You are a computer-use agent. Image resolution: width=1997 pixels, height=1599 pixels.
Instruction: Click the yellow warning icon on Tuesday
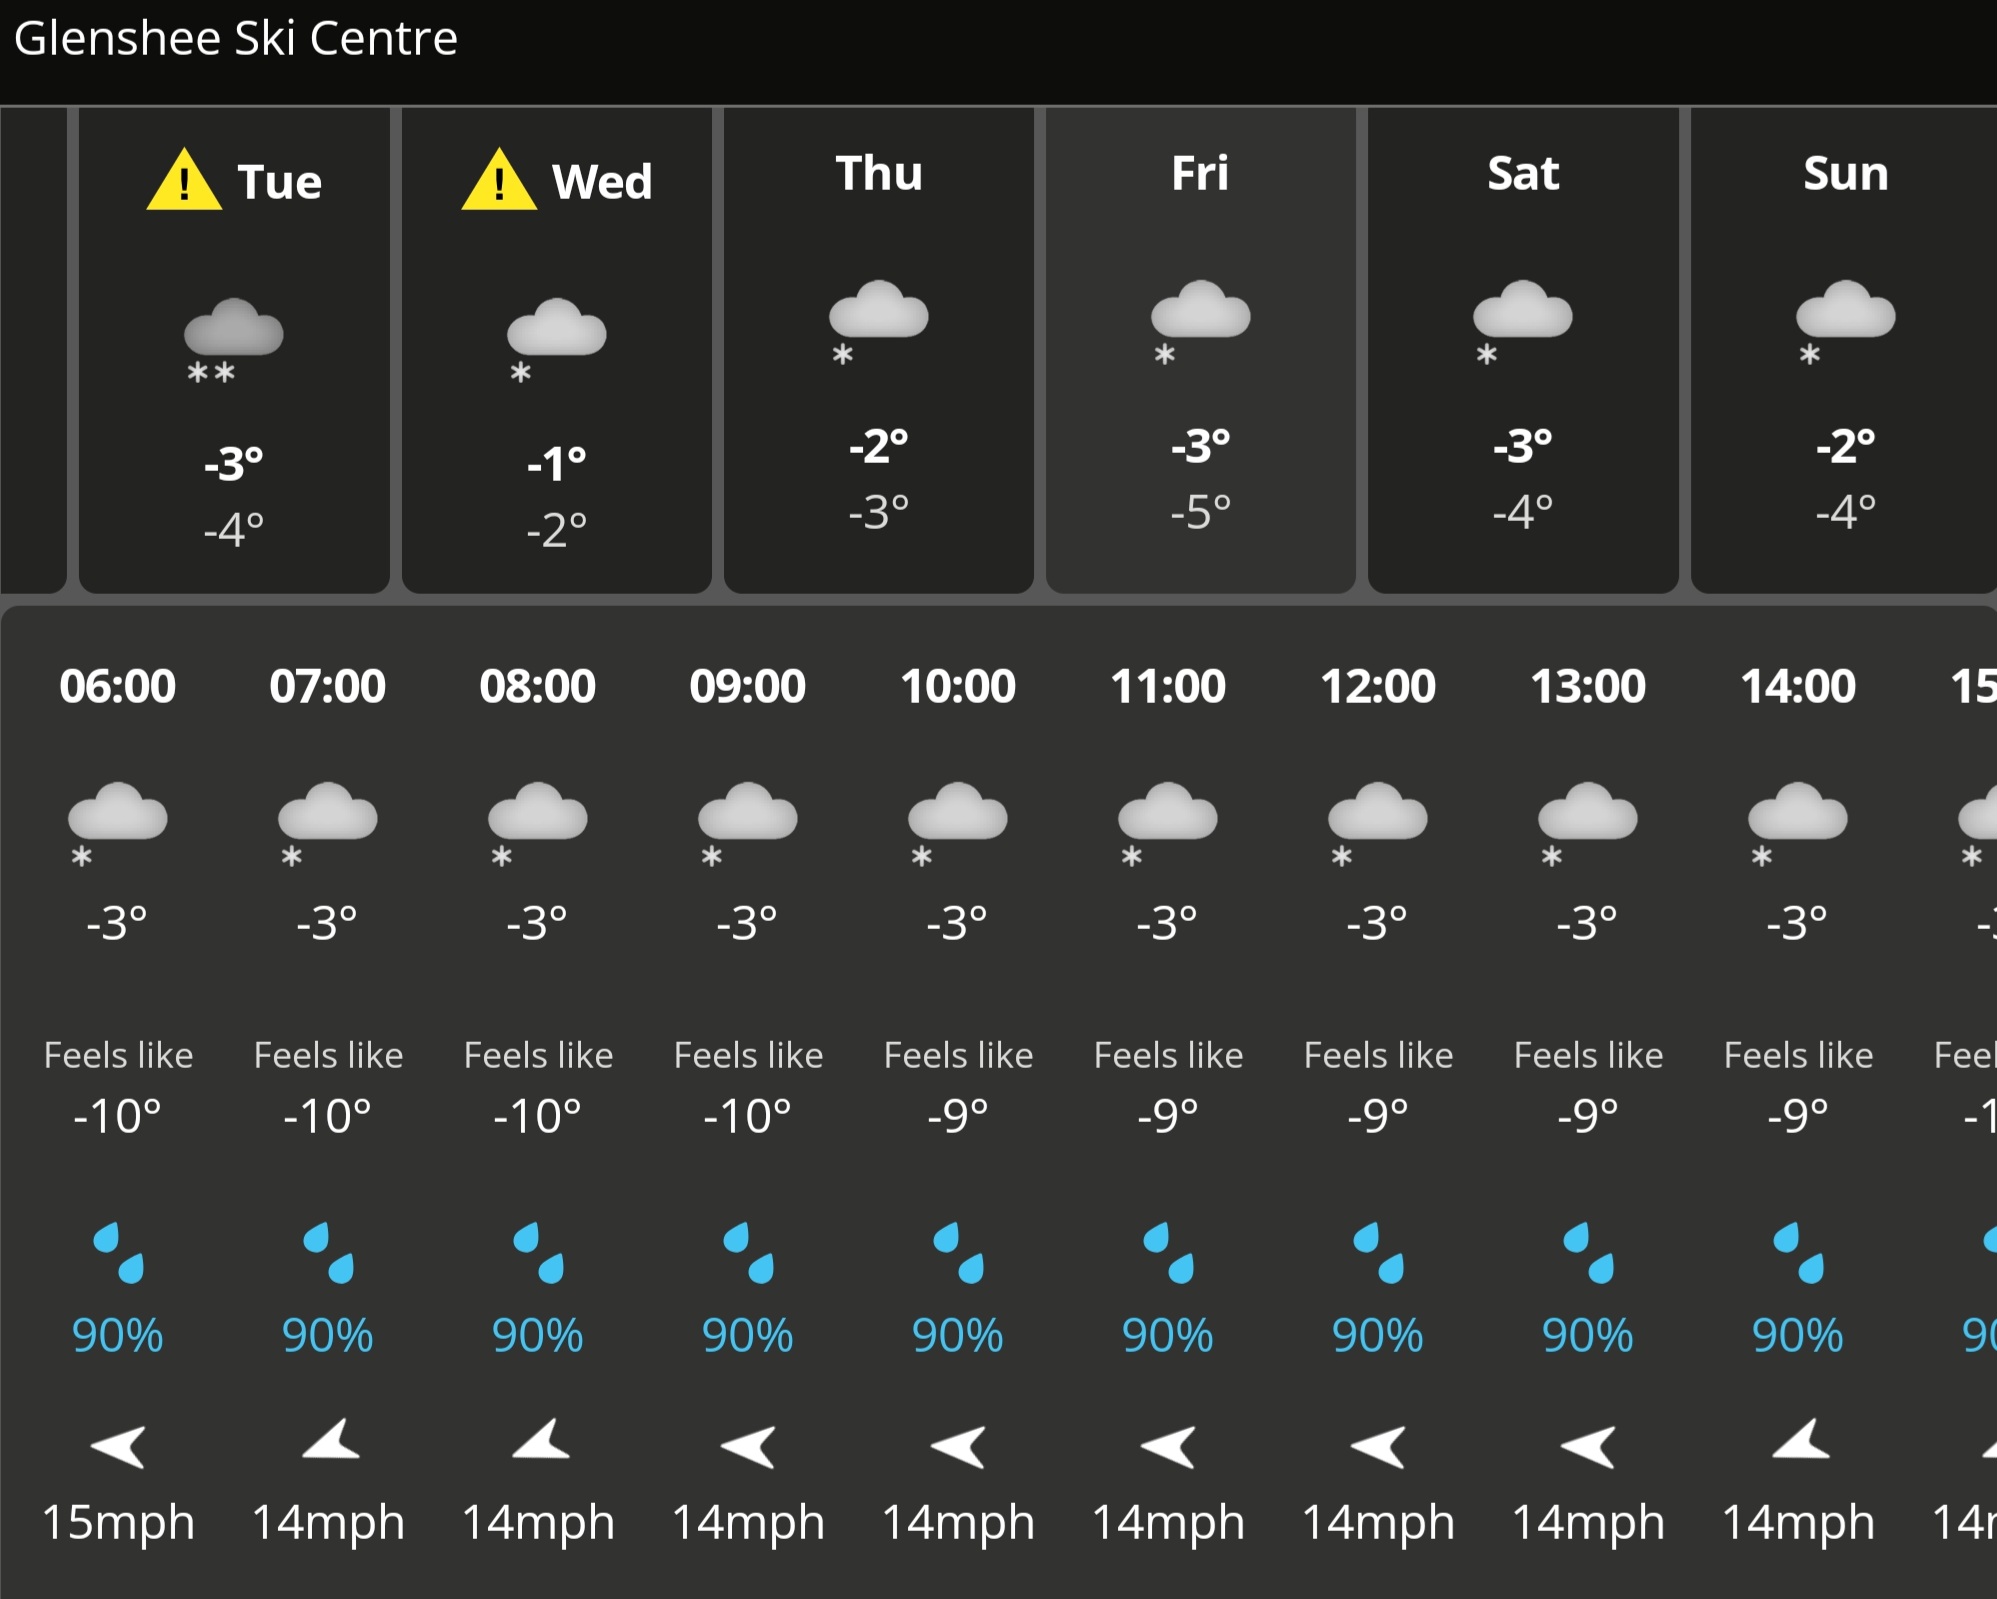[184, 181]
